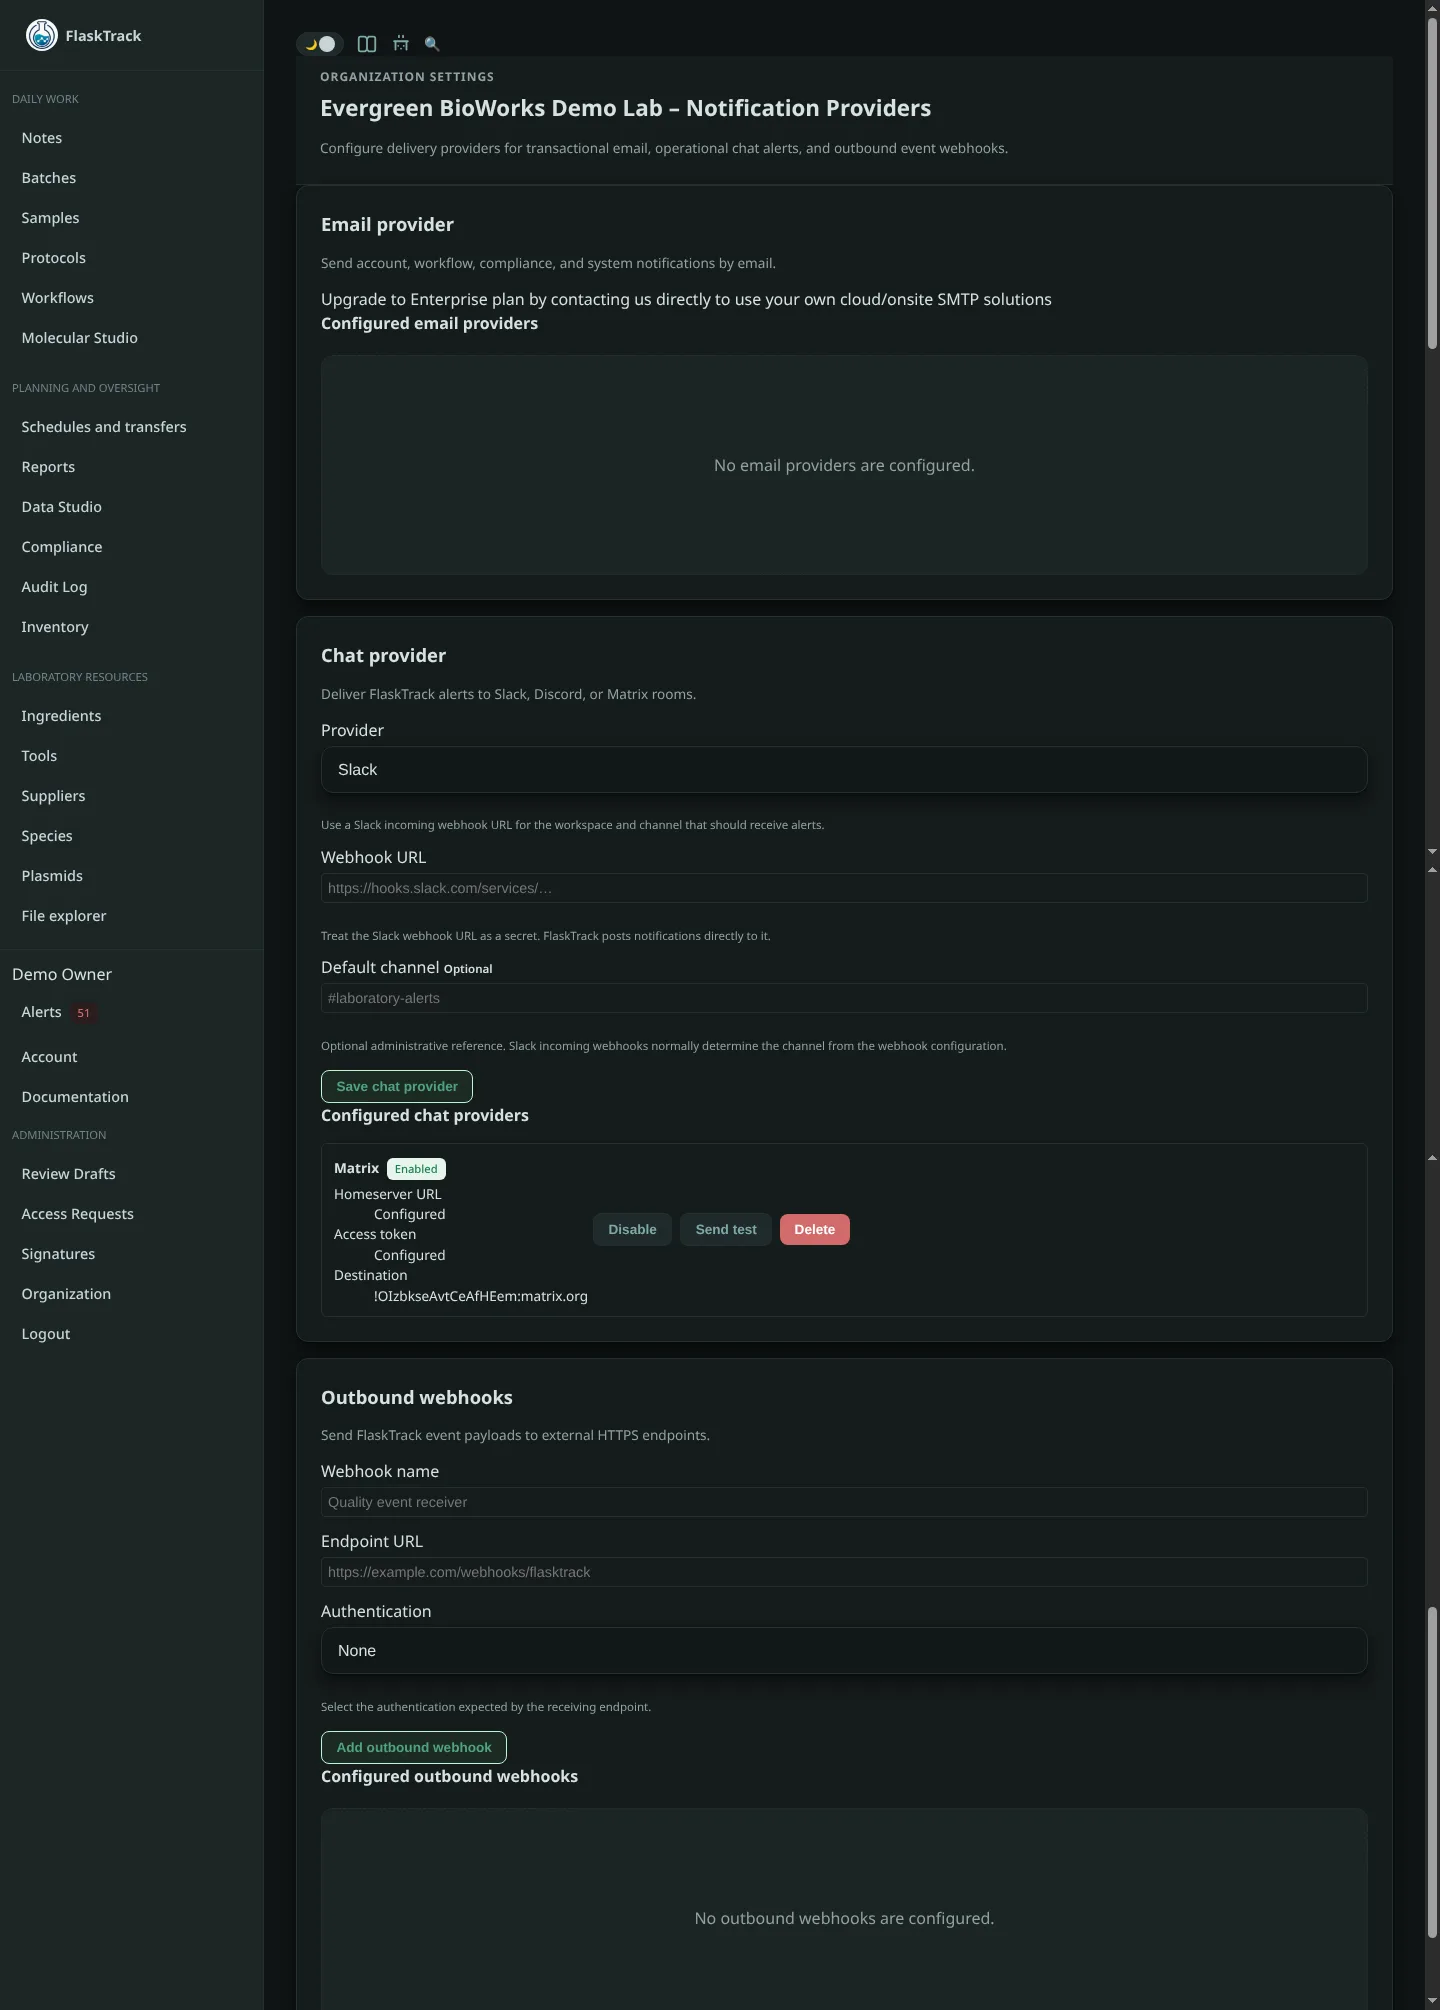Open Alerts with the 51 badge
Viewport: 1440px width, 2010px height.
pyautogui.click(x=58, y=1013)
